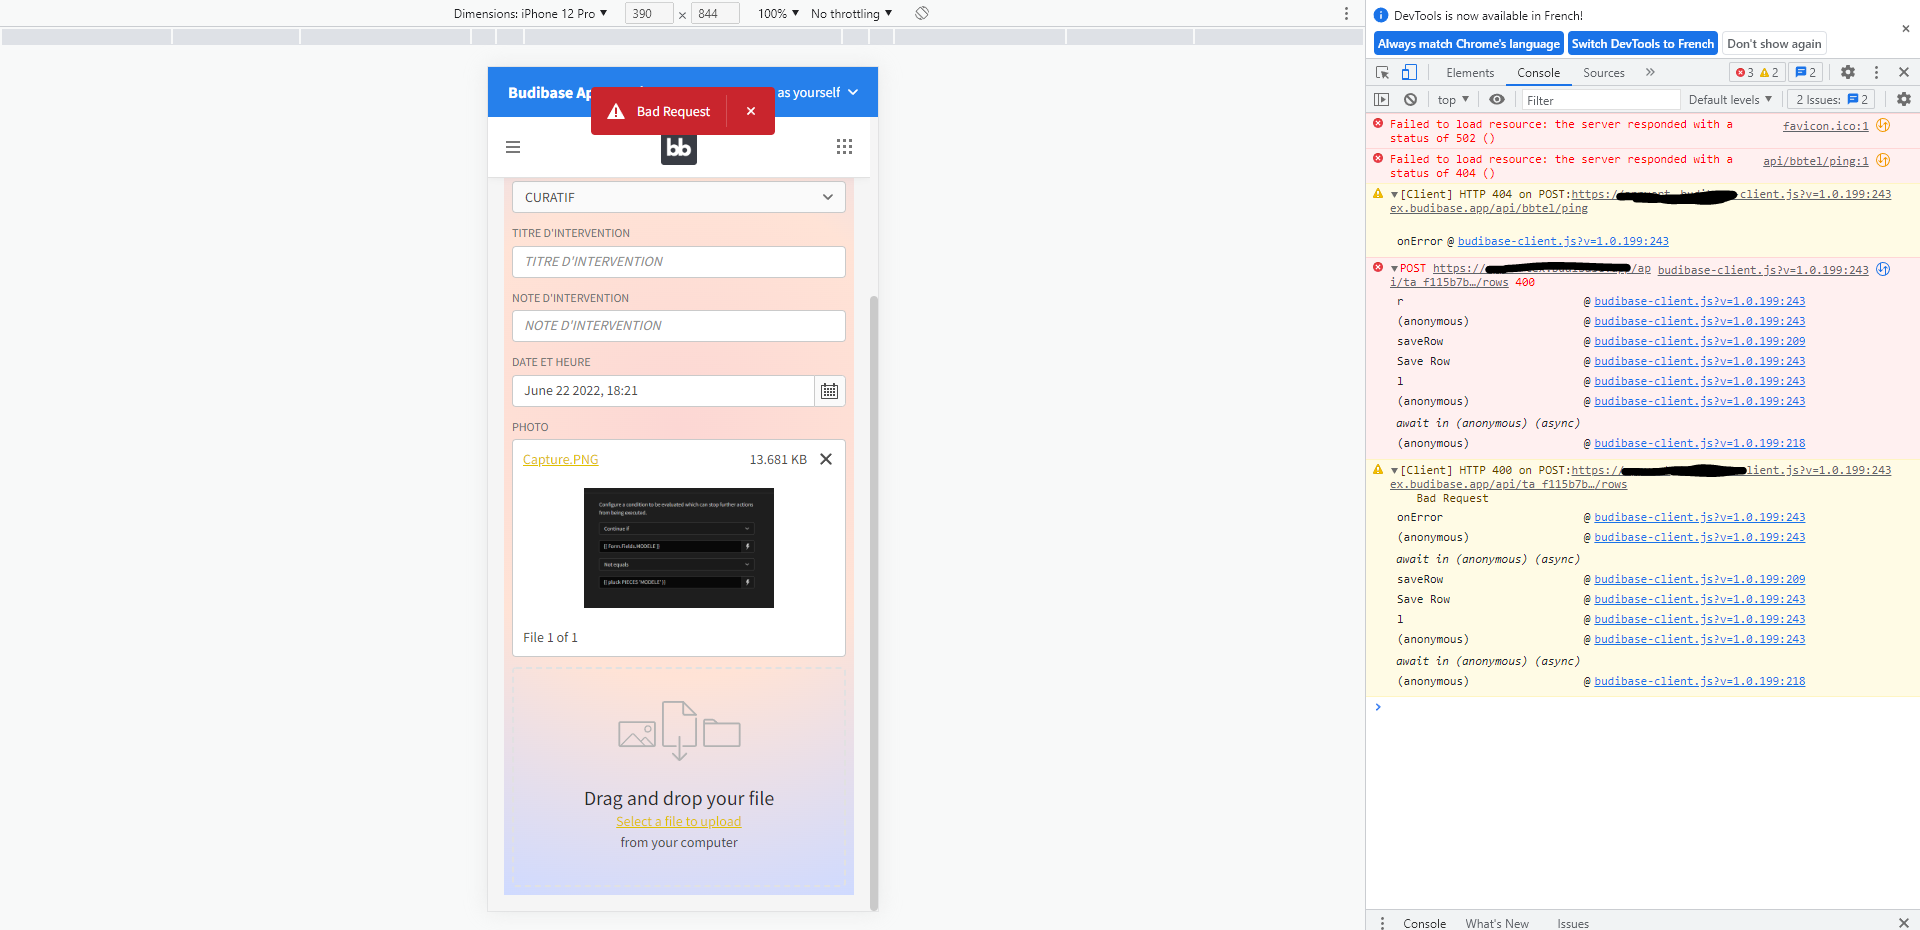The image size is (1920, 930).
Task: Activate the inspect element picker
Action: 1382,72
